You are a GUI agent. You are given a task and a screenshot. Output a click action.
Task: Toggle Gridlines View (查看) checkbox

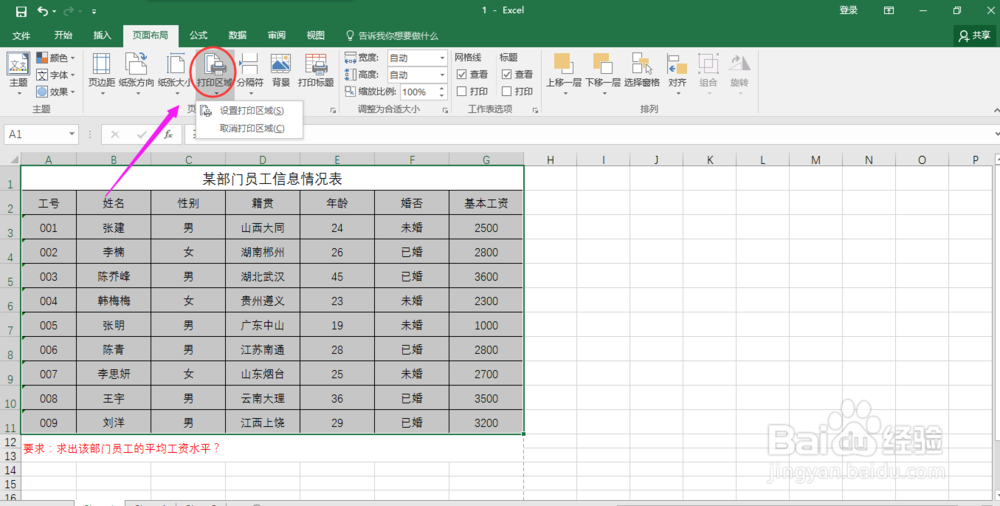[462, 75]
